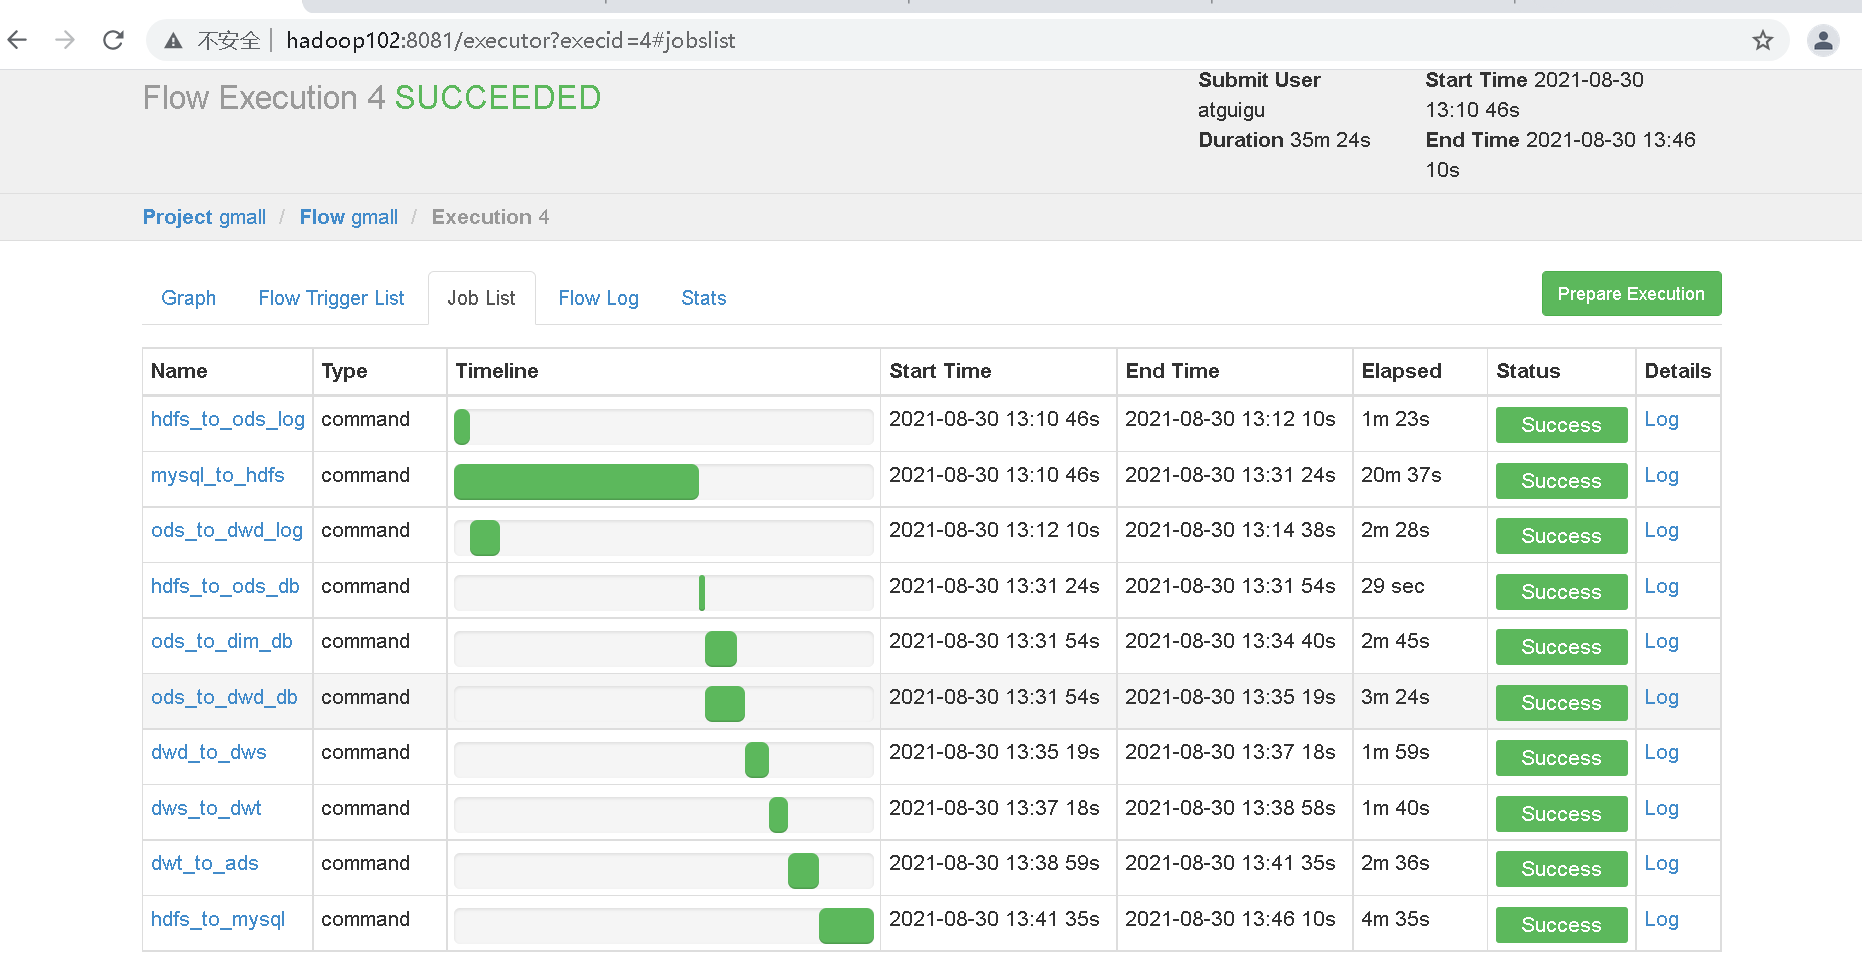
Task: Open the ods_to_dim_db job link
Action: pos(221,641)
